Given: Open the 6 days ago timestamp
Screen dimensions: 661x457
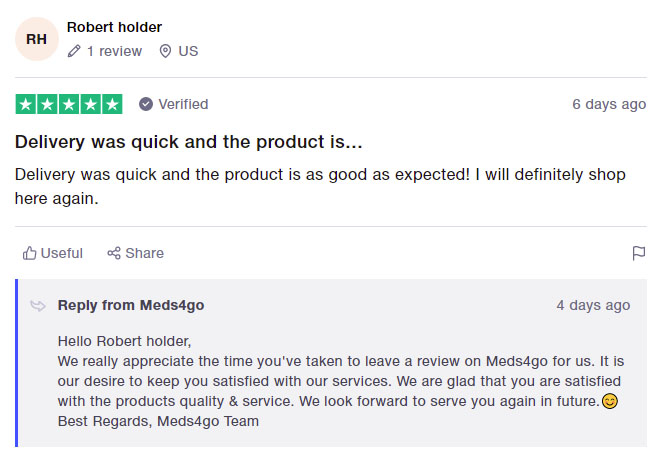Looking at the screenshot, I should [x=609, y=104].
